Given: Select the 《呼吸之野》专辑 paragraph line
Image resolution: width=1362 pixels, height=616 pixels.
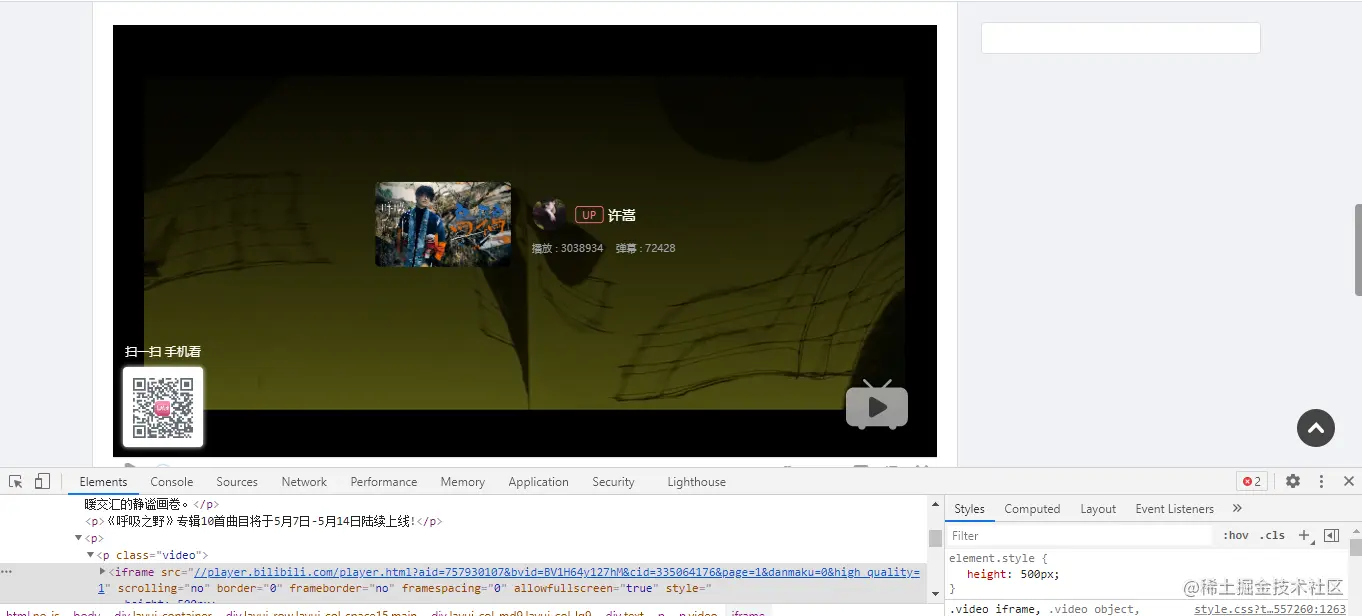Looking at the screenshot, I should (264, 521).
